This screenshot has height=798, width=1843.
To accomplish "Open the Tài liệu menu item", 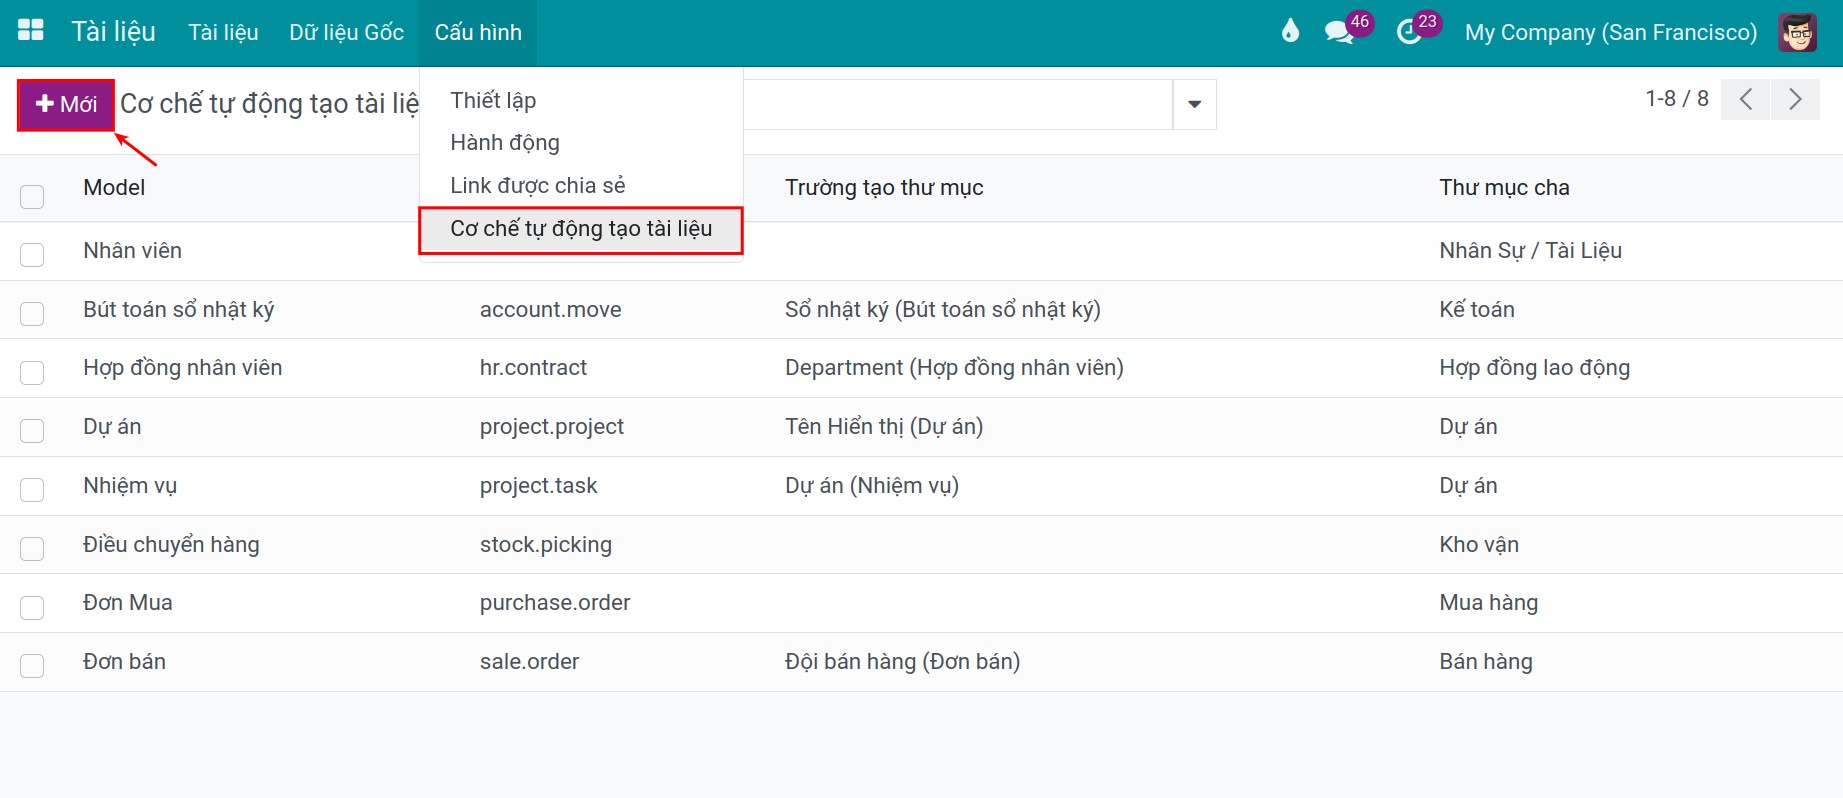I will point(223,32).
